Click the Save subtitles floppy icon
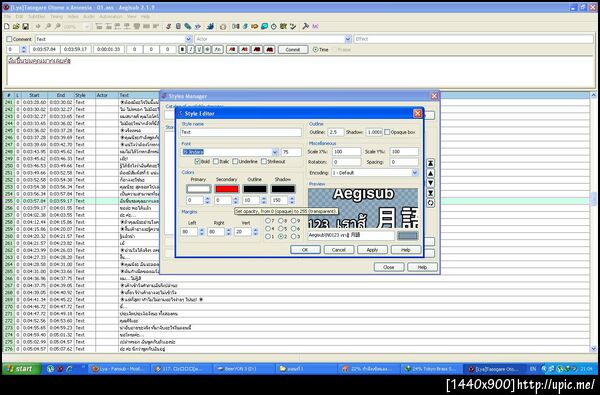 tap(25, 26)
